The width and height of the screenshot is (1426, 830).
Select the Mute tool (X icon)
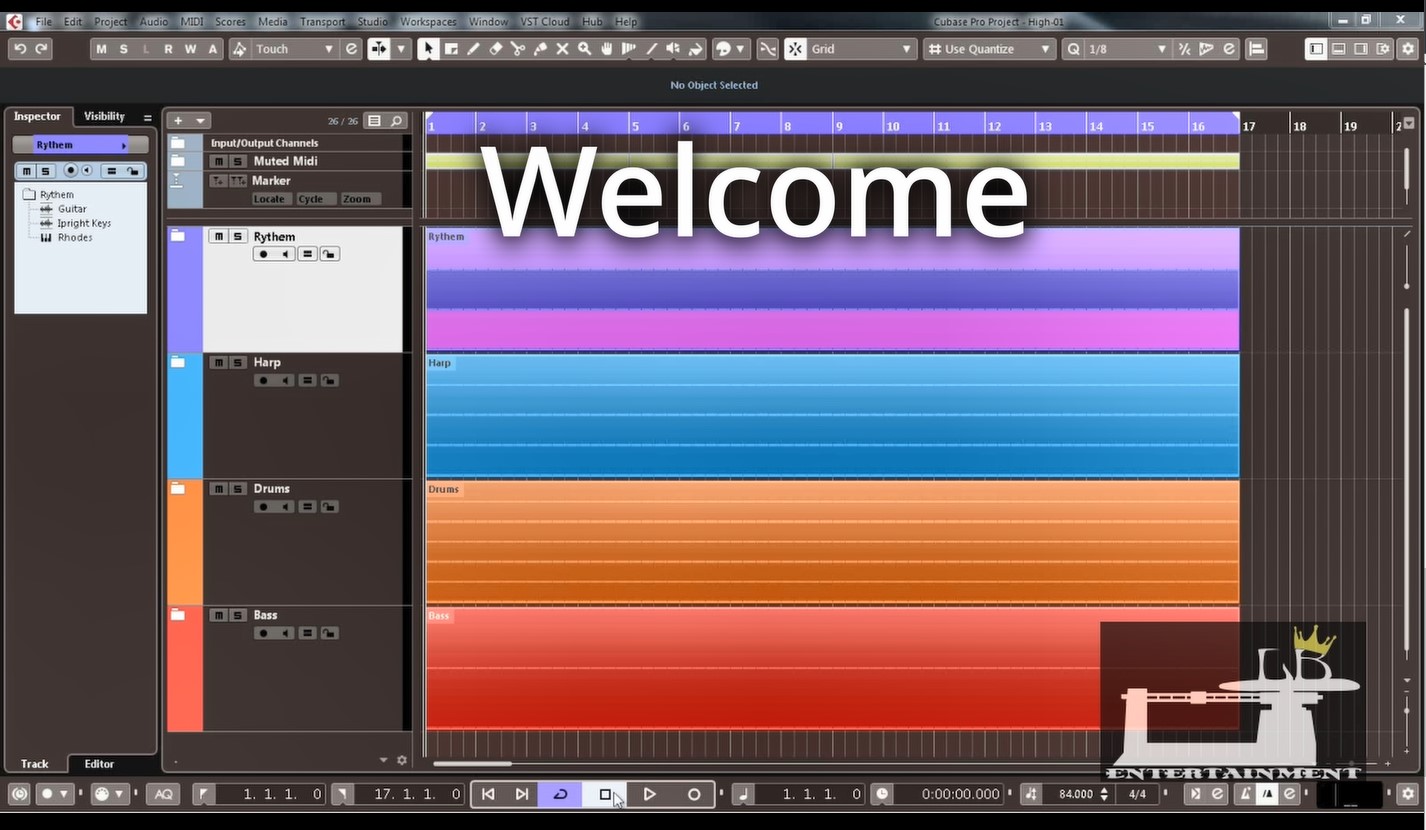[x=563, y=48]
